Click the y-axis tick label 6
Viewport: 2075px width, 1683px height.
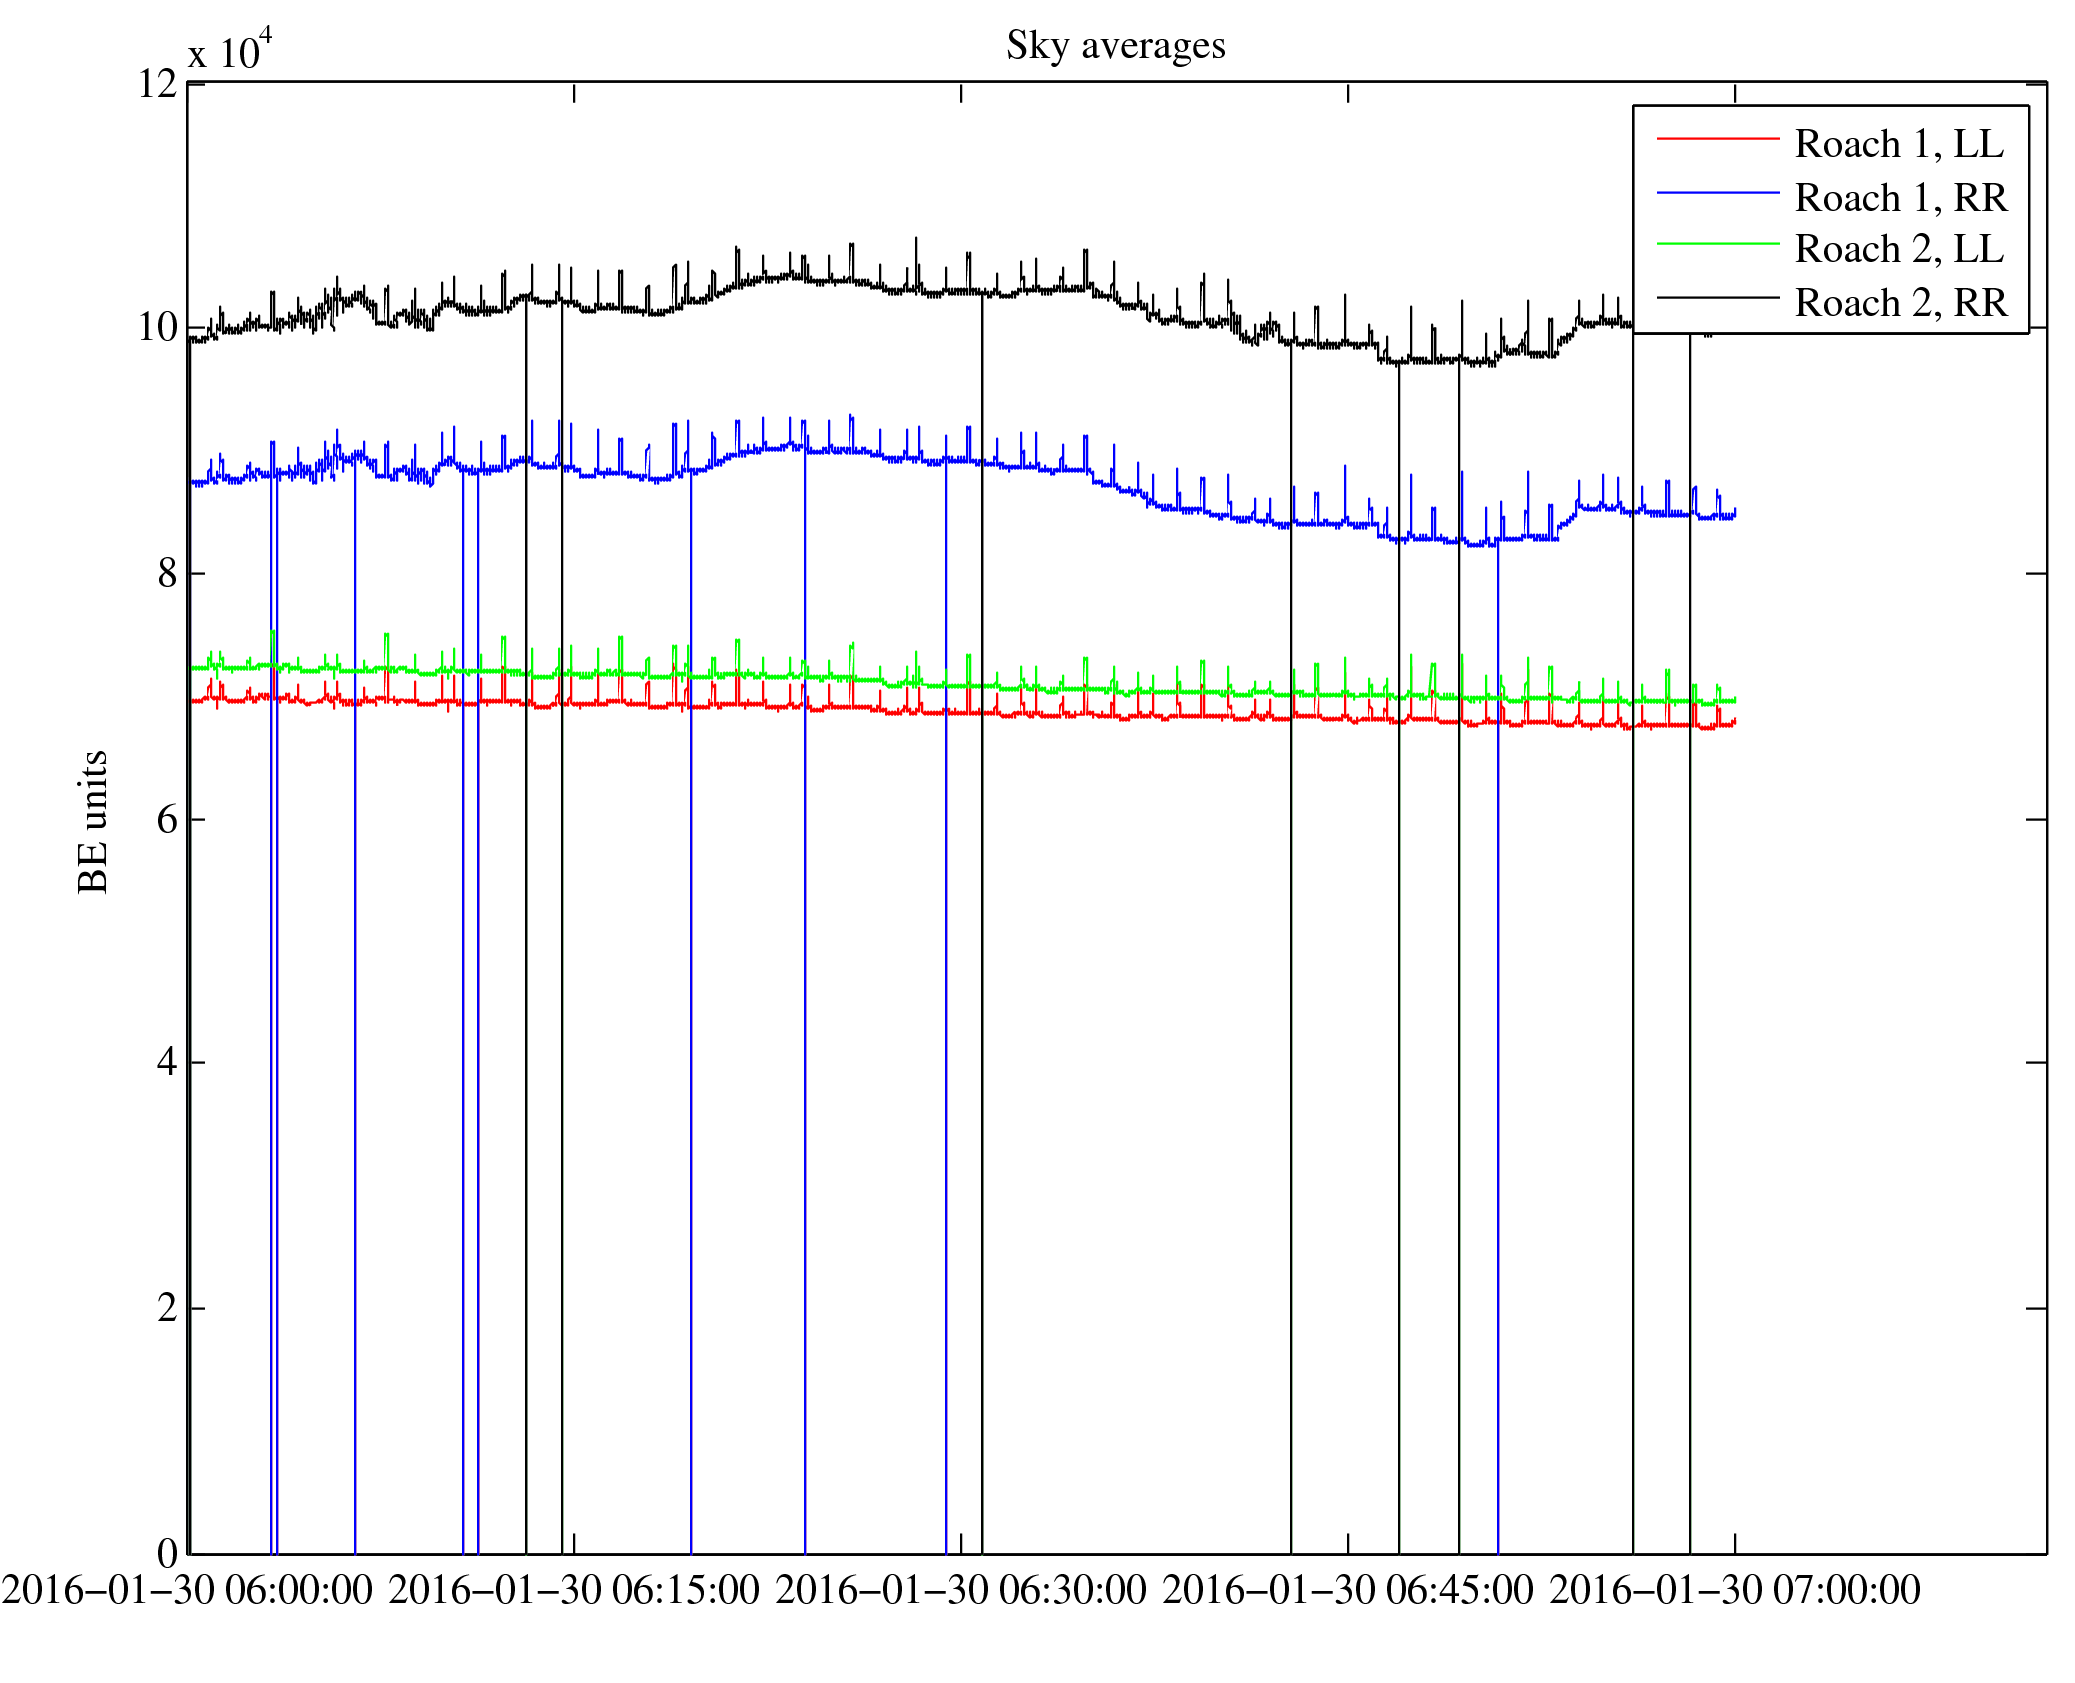point(167,820)
